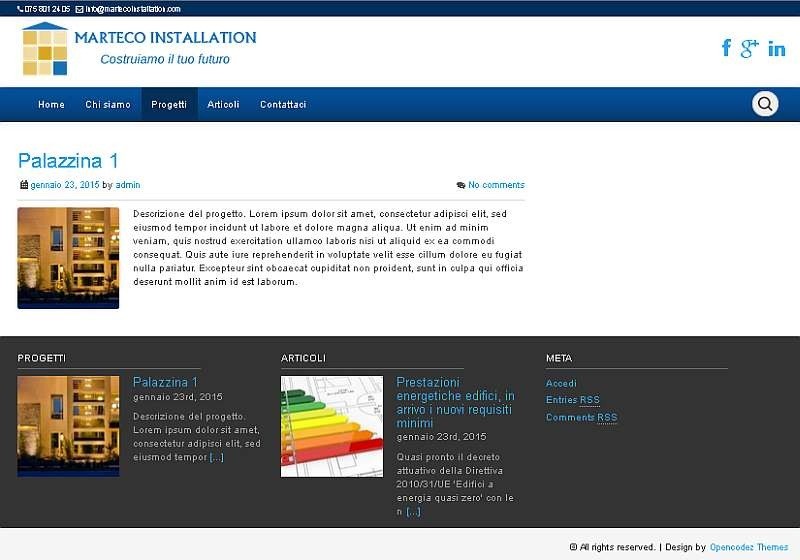The width and height of the screenshot is (800, 560).
Task: Open the Articoli menu item
Action: (x=223, y=105)
